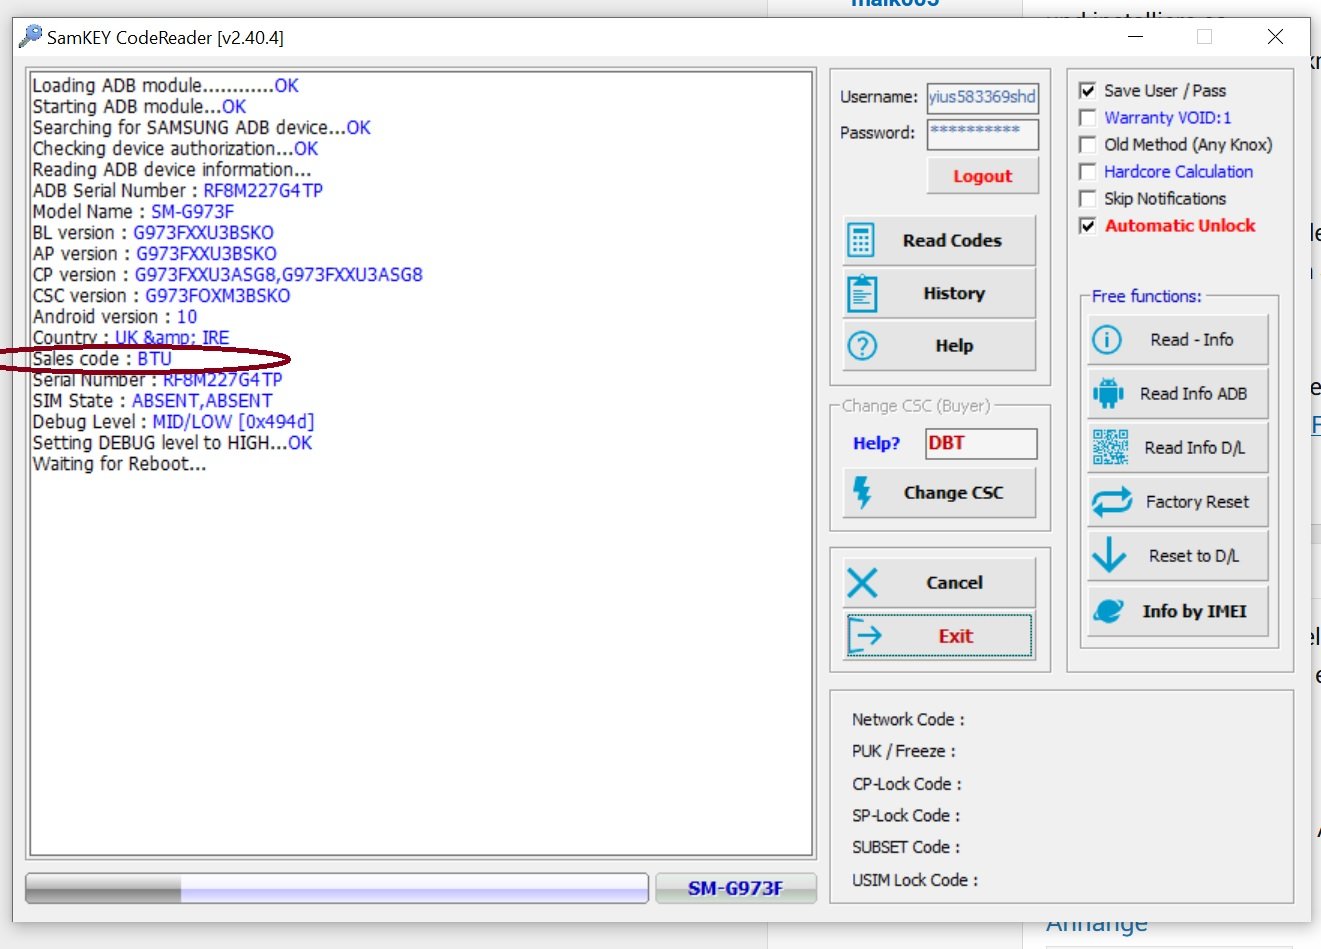Click the lightning bolt icon on Change CSC
Screen dimensions: 1321x949
pos(862,493)
